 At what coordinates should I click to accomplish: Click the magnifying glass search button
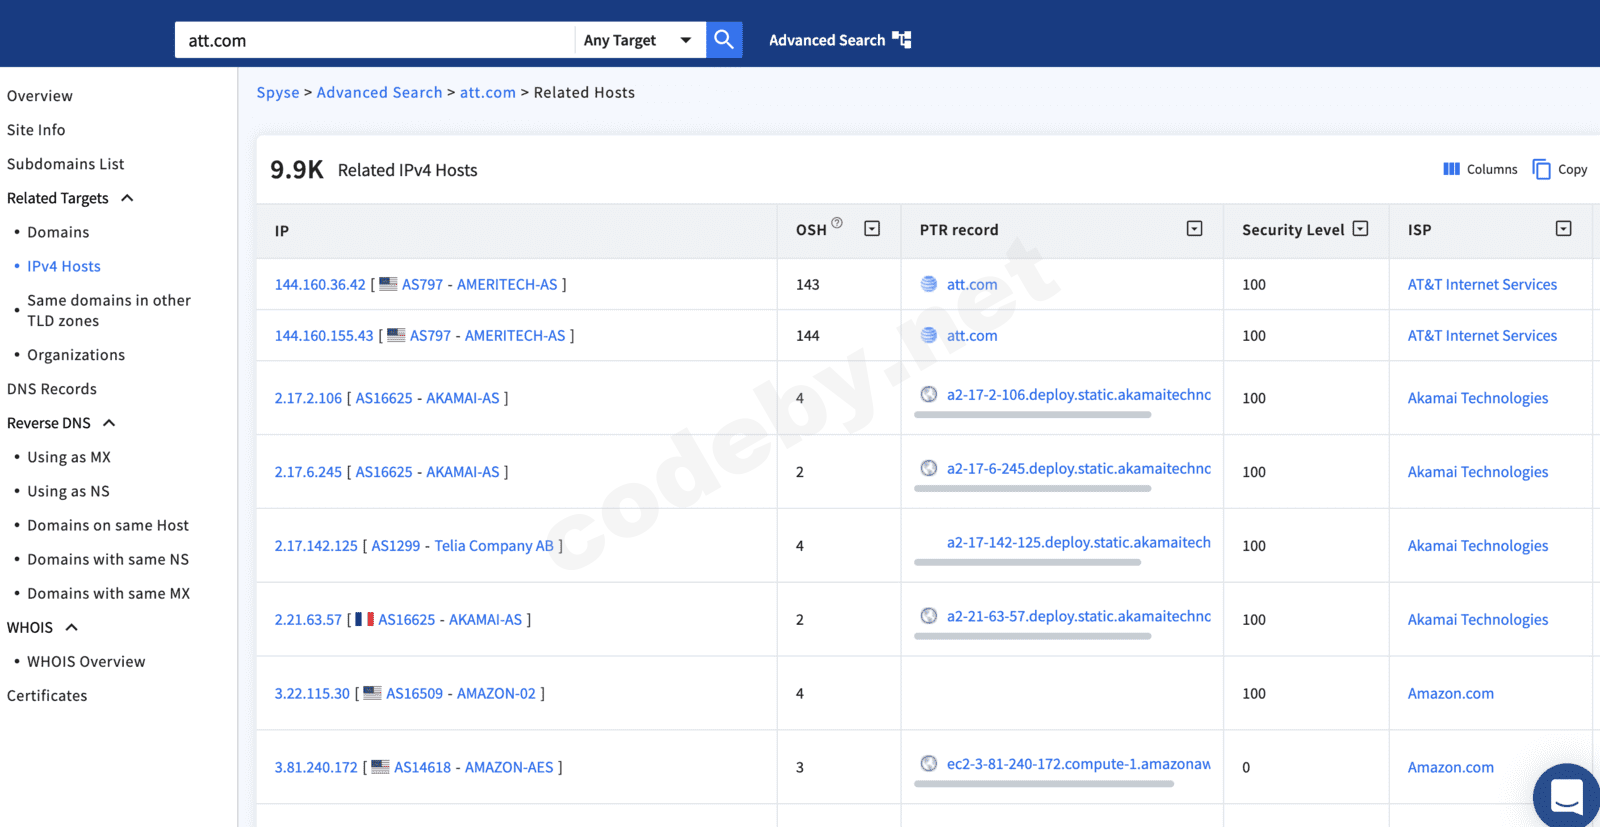[x=724, y=40]
